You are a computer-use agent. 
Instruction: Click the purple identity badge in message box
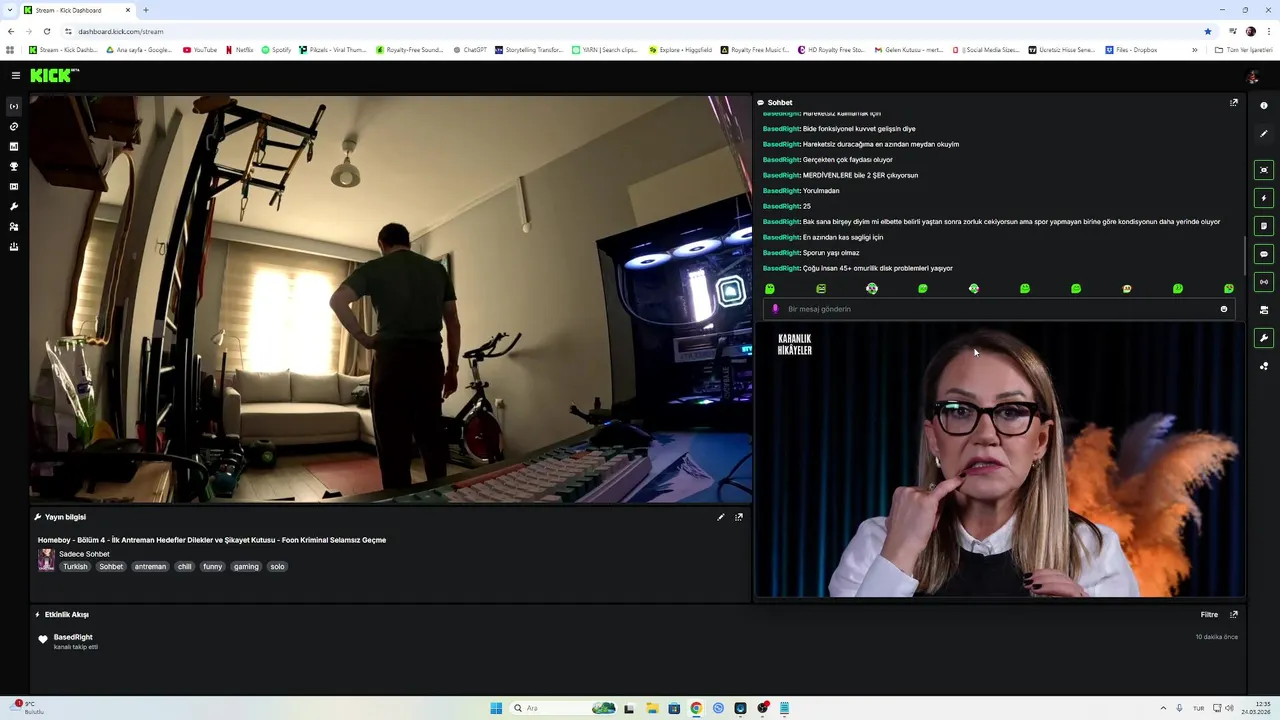(775, 309)
